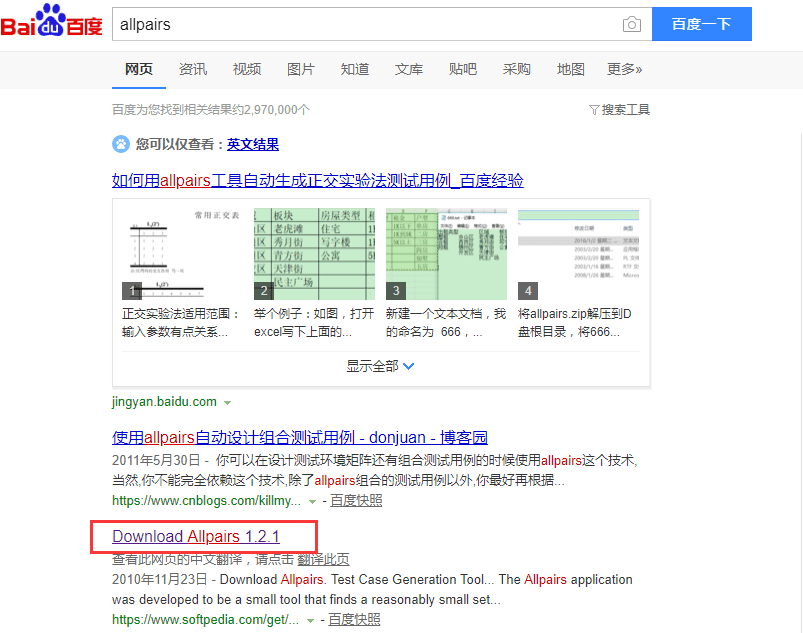Open thumbnail 3 text document image

pos(446,254)
